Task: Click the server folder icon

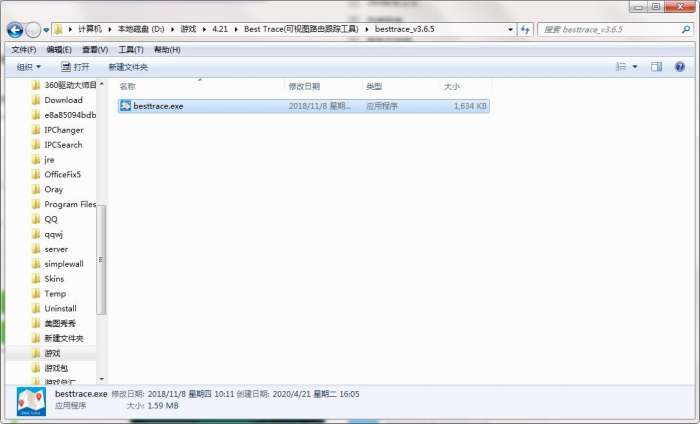Action: point(36,249)
